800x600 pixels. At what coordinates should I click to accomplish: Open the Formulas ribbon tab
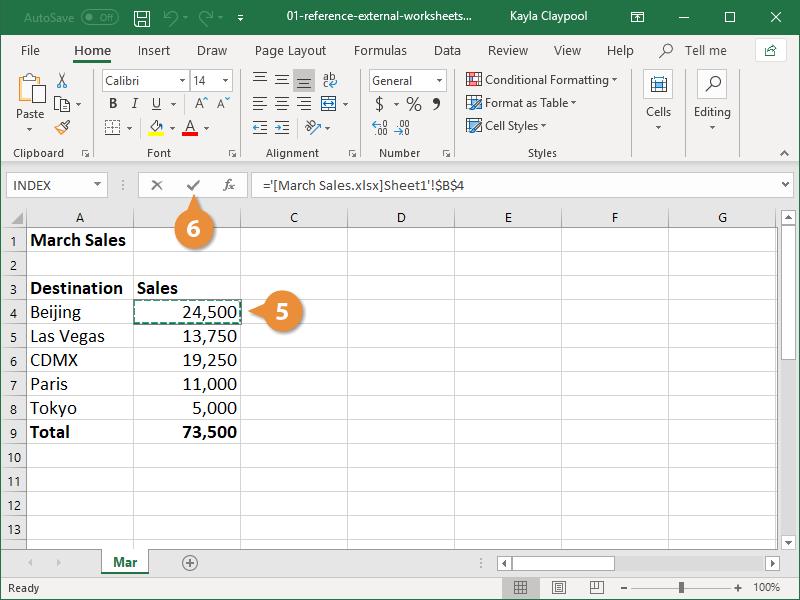[x=380, y=50]
